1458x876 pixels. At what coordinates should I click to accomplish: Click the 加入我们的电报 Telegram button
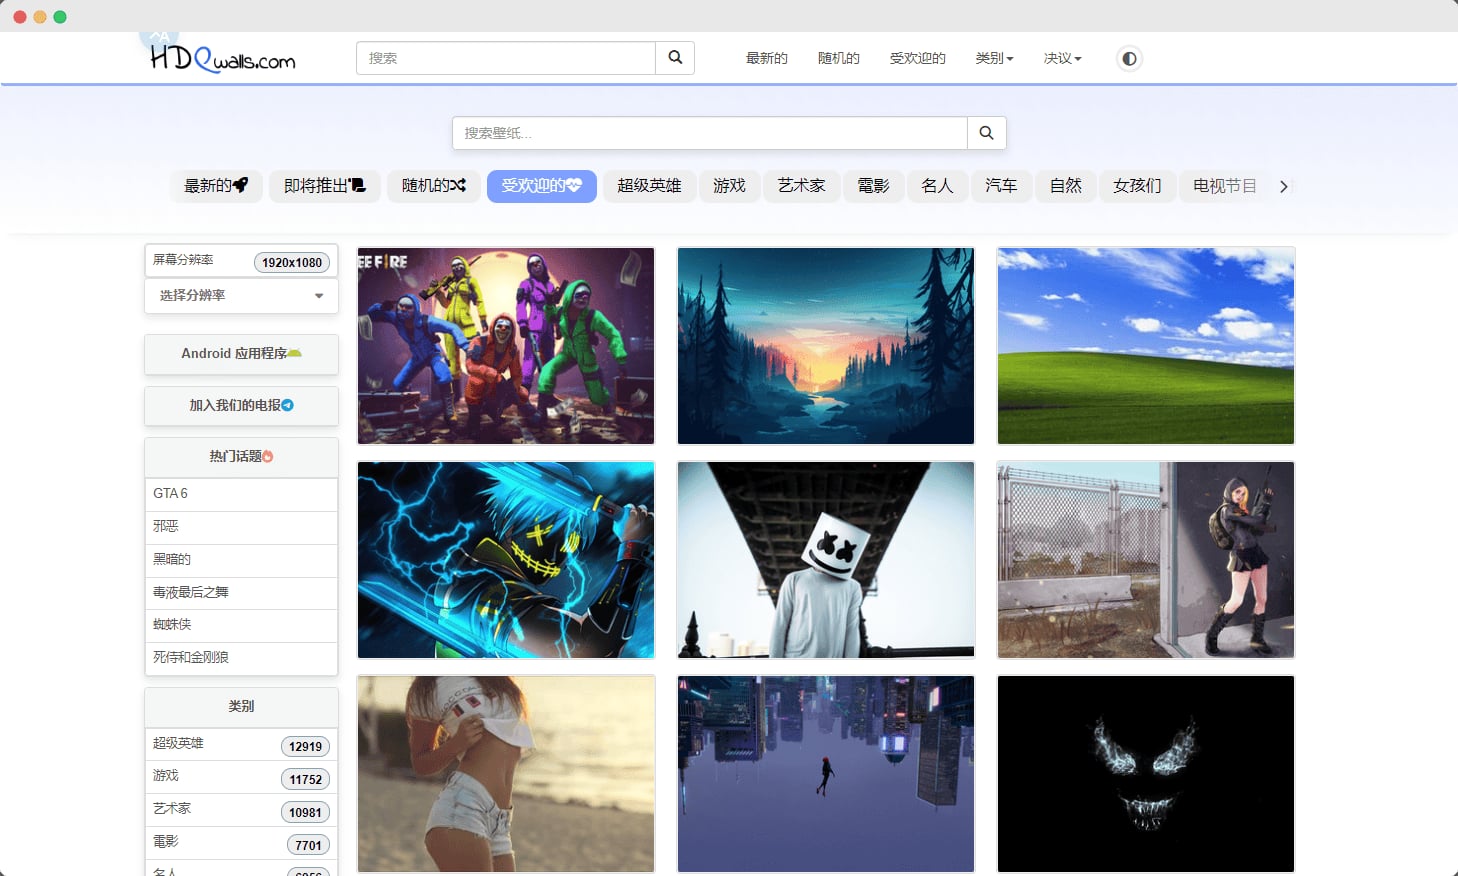tap(241, 406)
